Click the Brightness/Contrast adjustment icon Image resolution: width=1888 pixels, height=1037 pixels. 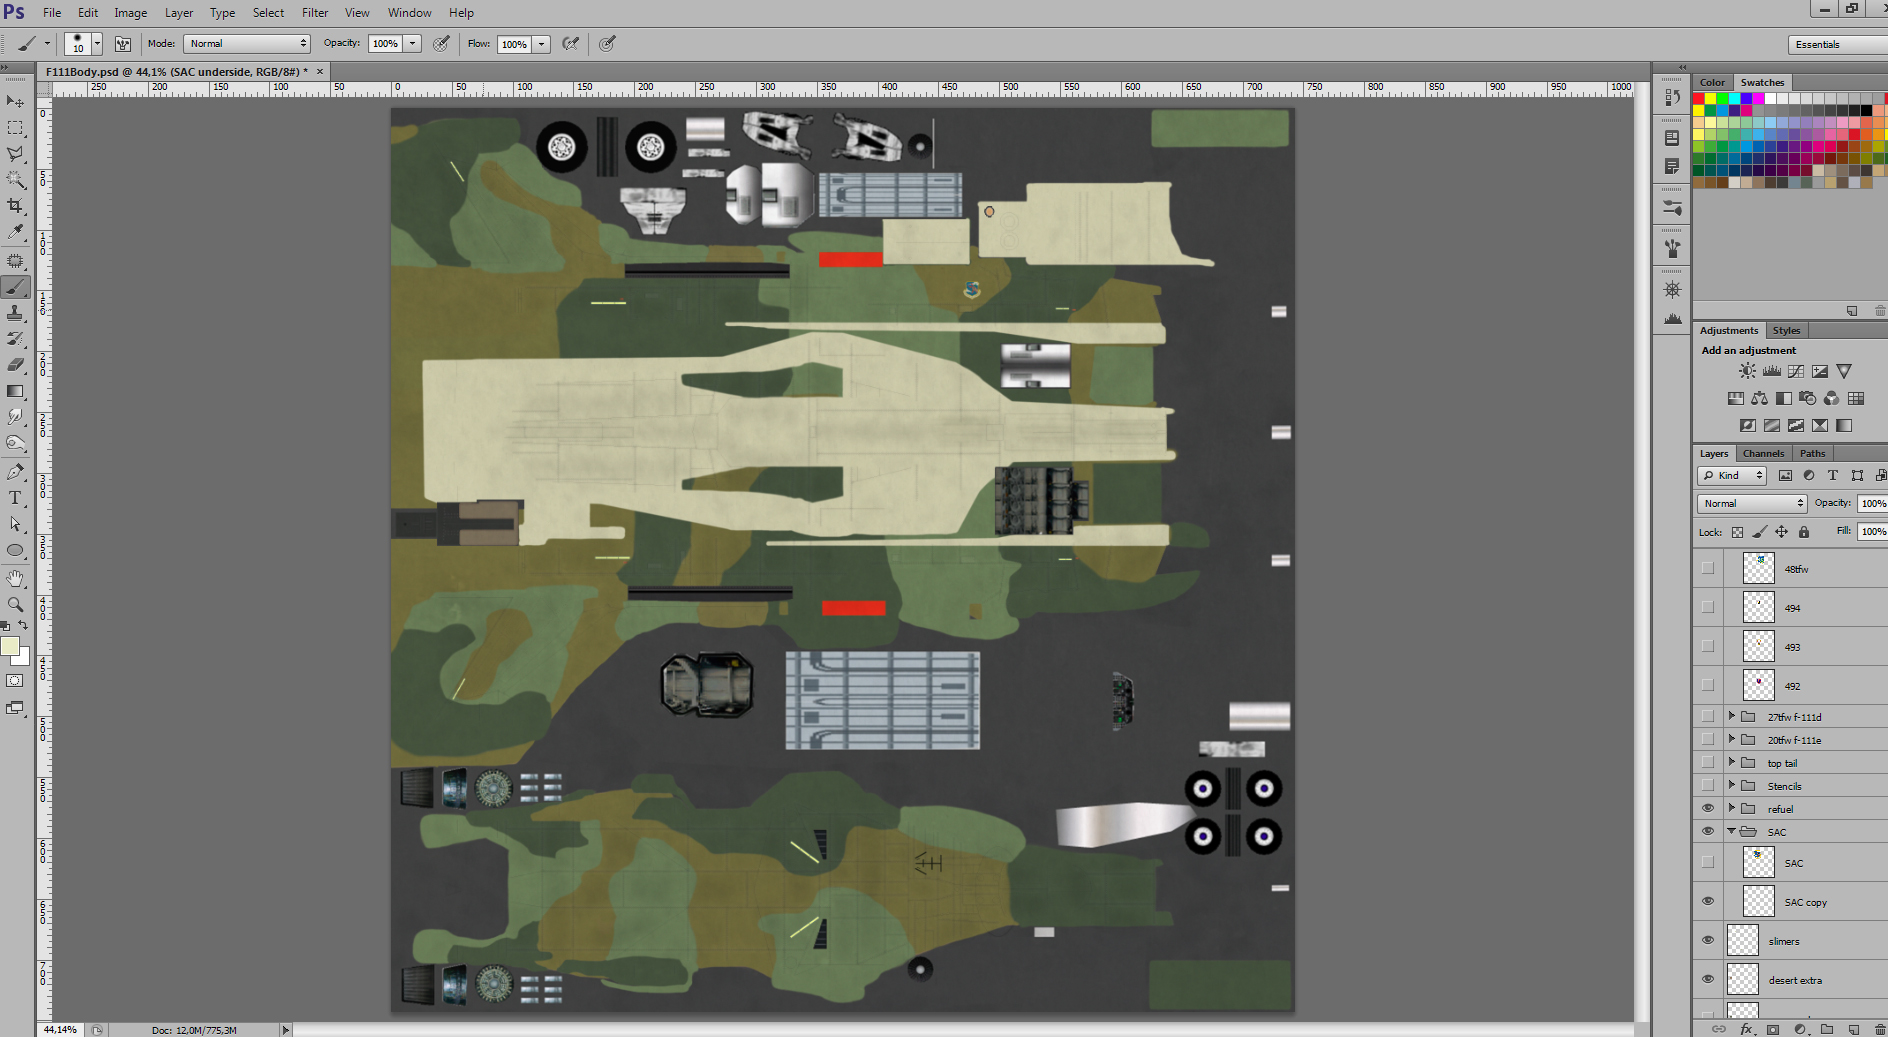(x=1747, y=371)
